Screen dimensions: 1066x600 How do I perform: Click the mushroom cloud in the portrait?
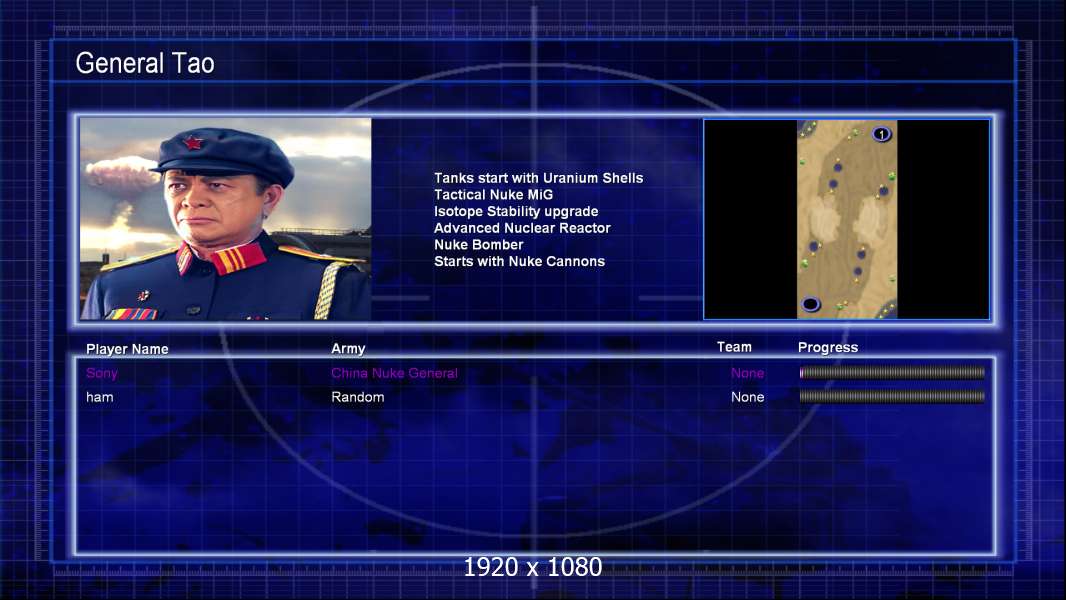[122, 175]
